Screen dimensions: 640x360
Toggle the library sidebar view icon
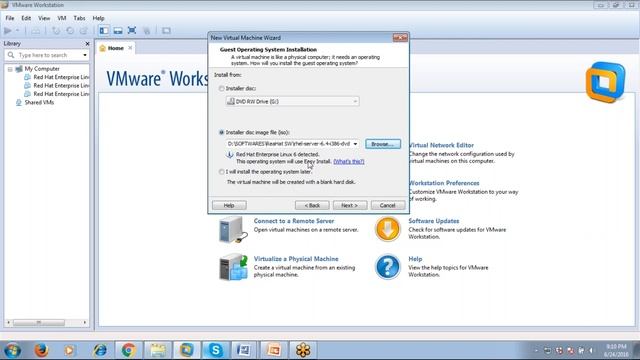(x=104, y=30)
